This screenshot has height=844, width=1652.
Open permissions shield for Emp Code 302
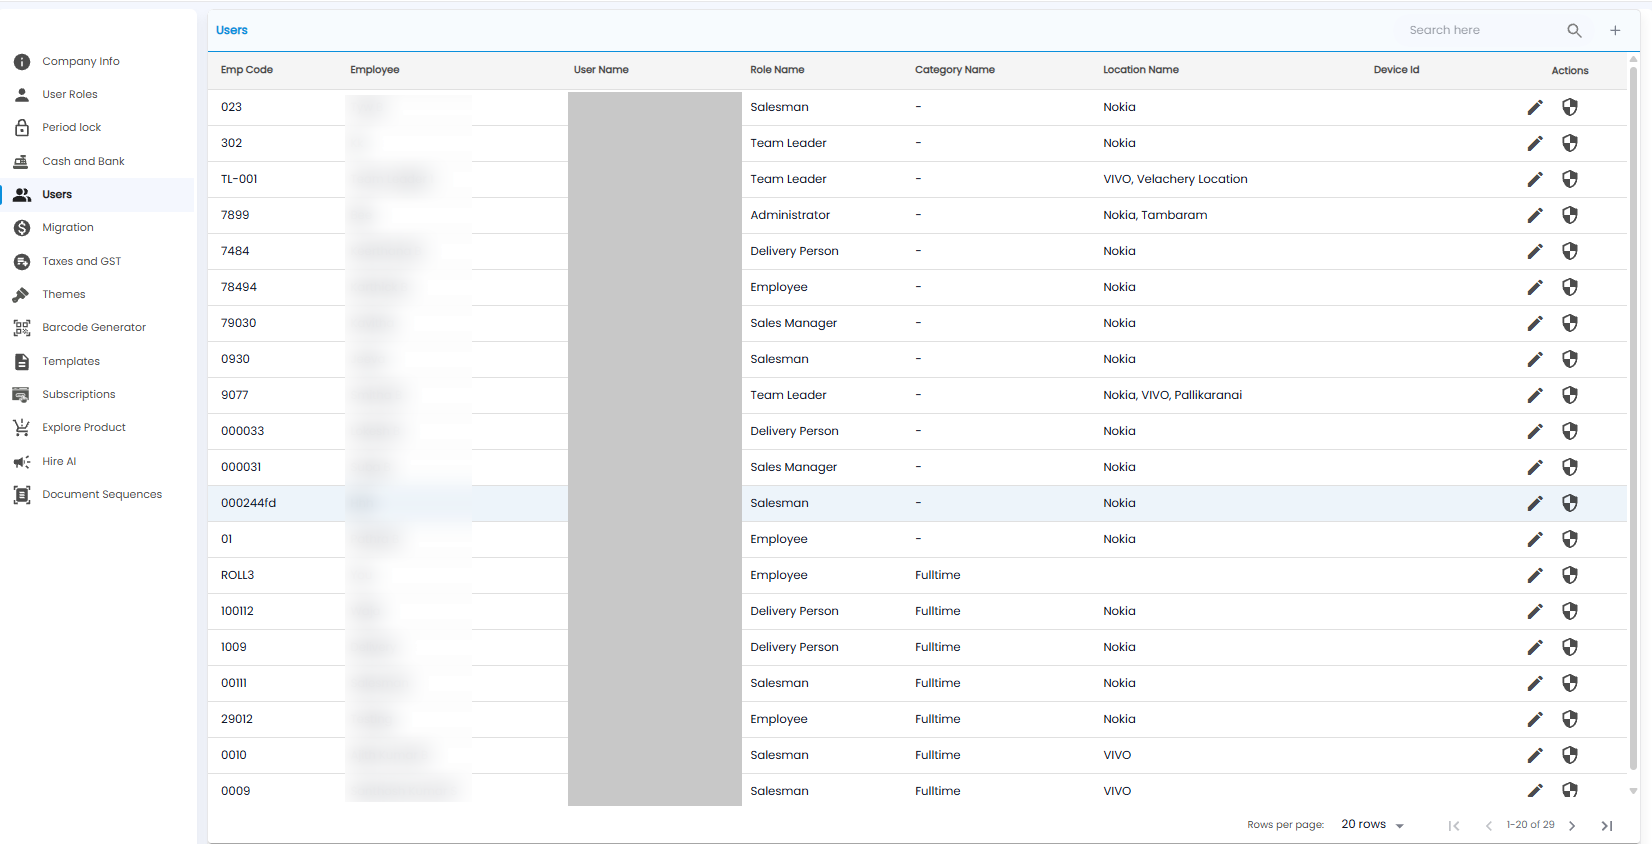point(1570,143)
